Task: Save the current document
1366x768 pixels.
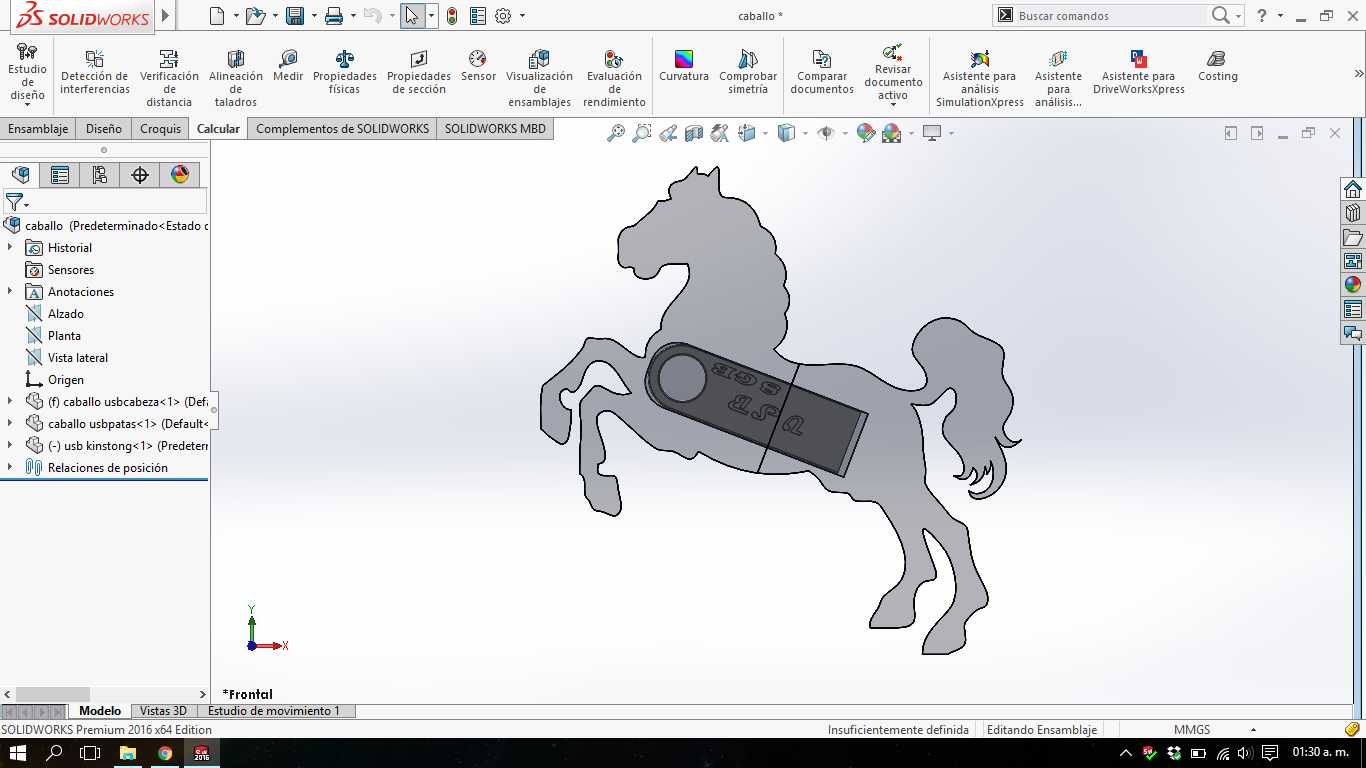Action: [295, 16]
